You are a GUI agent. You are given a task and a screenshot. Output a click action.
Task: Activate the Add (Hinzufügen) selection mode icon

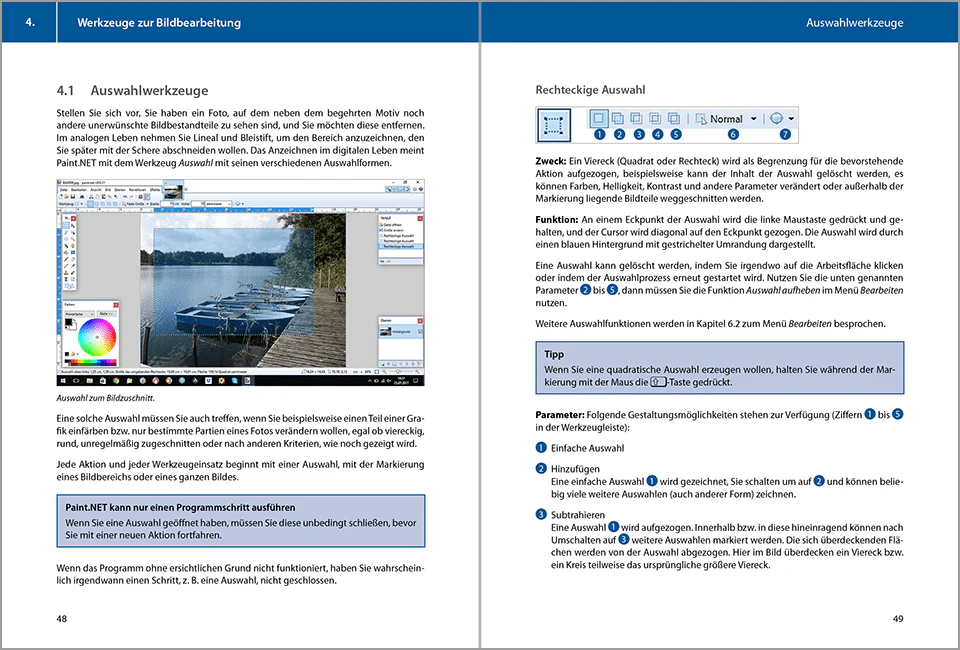[x=618, y=118]
